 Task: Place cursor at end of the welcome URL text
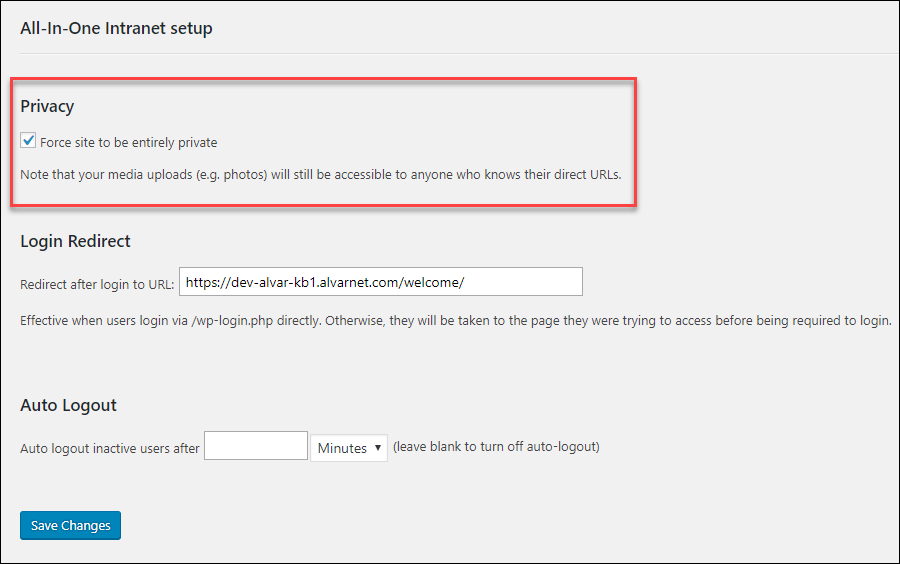click(x=464, y=282)
